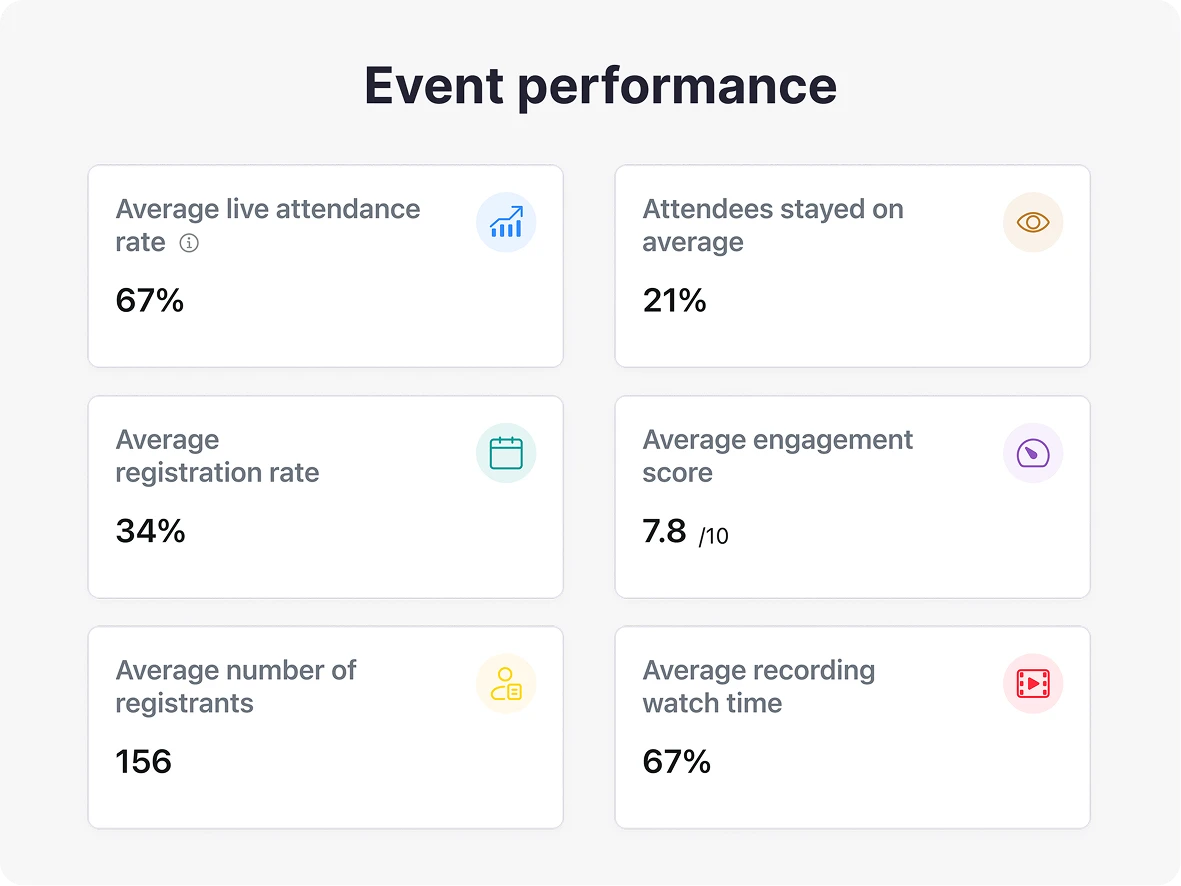Click the 156 registrants count
This screenshot has height=886, width=1181.
(x=143, y=762)
